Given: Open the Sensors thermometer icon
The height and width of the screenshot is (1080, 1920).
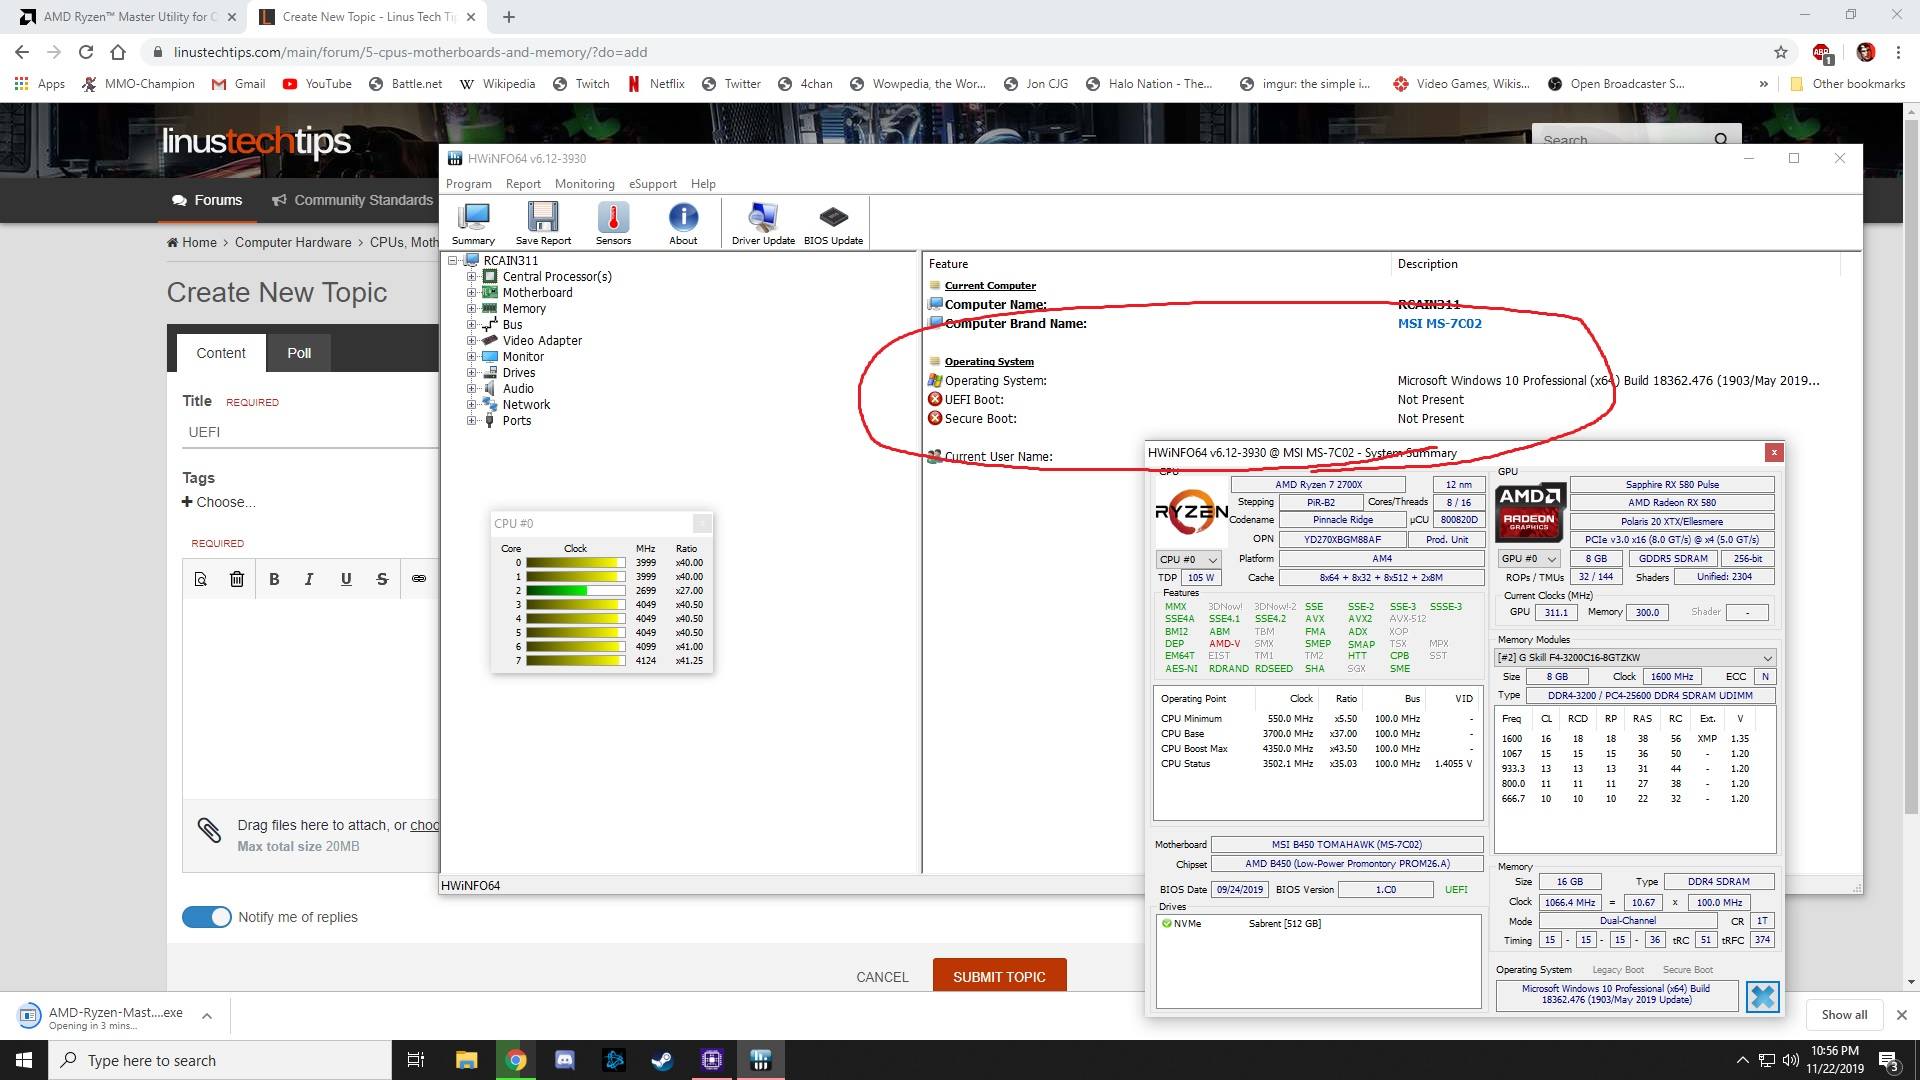Looking at the screenshot, I should click(x=613, y=223).
